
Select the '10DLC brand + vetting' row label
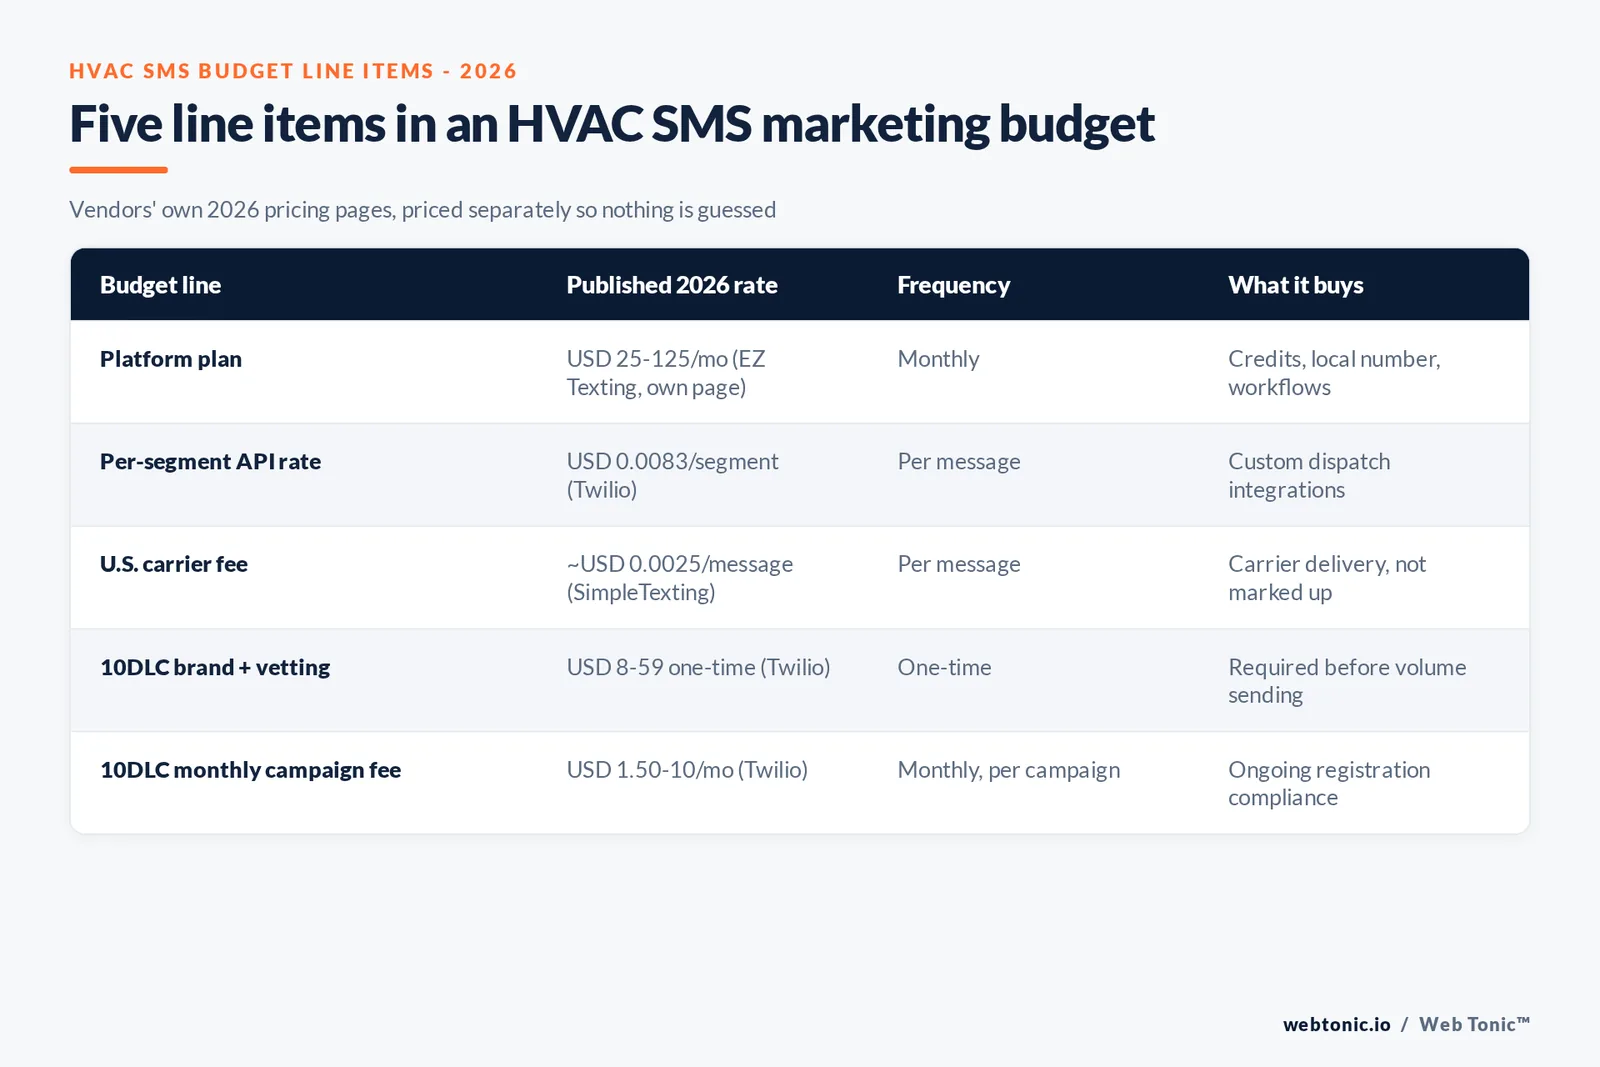point(215,667)
